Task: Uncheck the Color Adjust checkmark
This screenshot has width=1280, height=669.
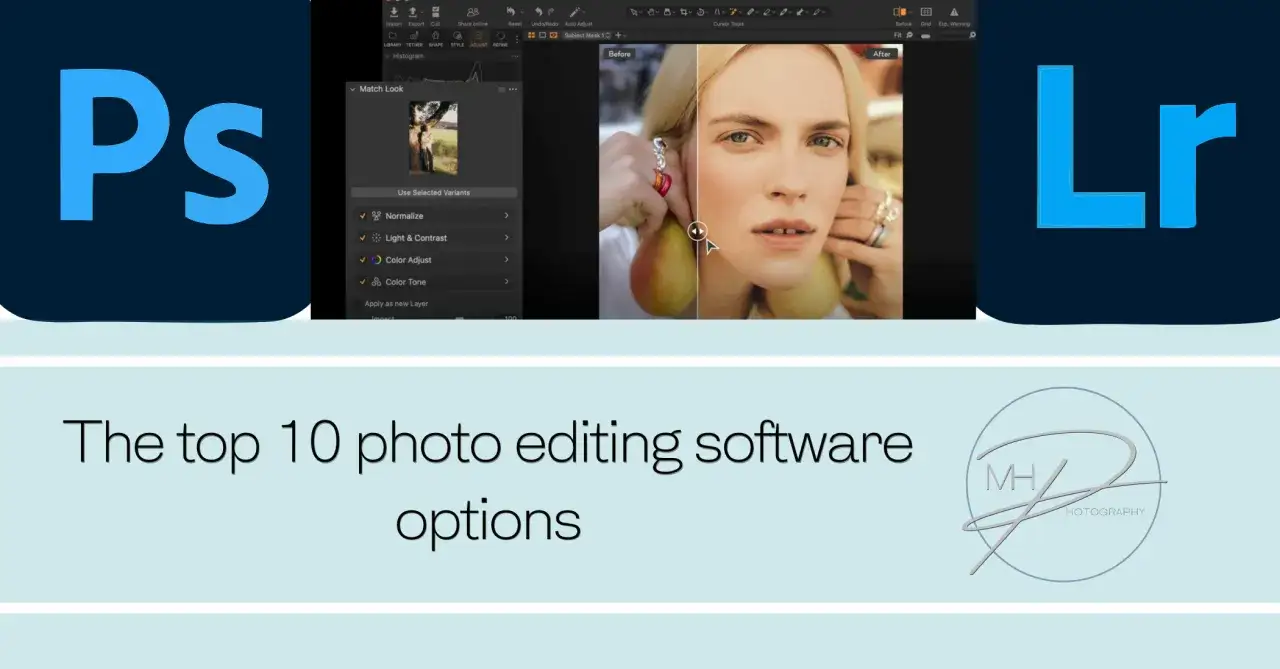Action: tap(362, 260)
